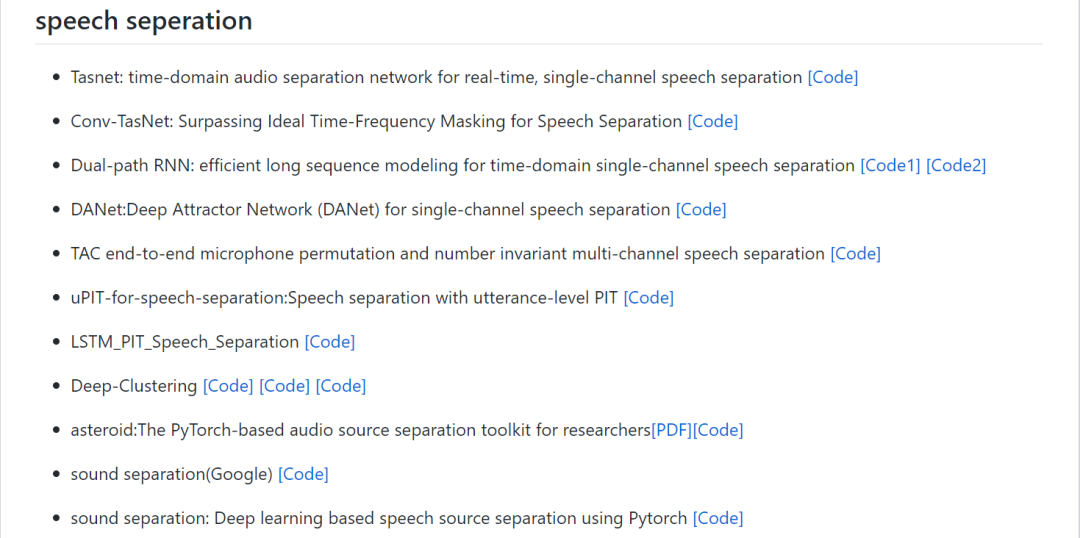
Task: Open Code link for Pytorch speech source separation
Action: [718, 518]
